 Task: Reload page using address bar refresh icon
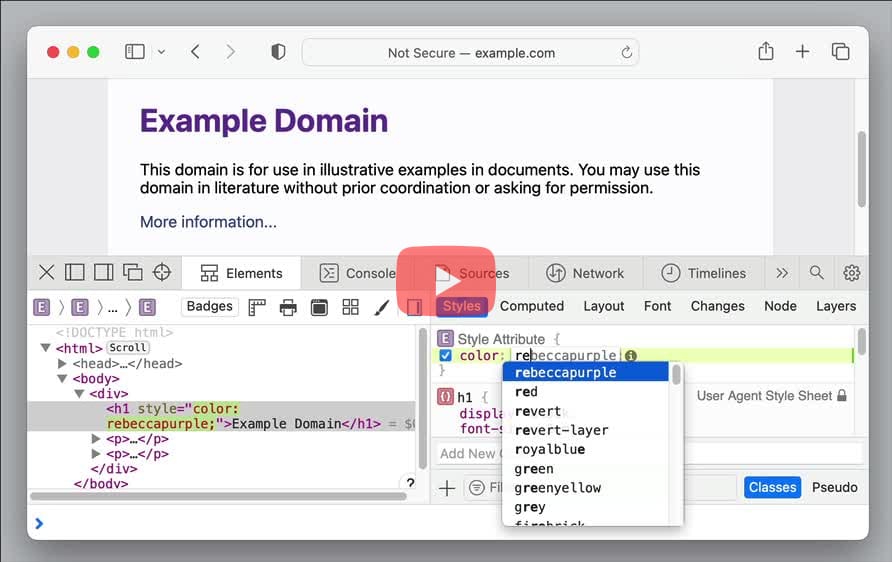pos(626,52)
